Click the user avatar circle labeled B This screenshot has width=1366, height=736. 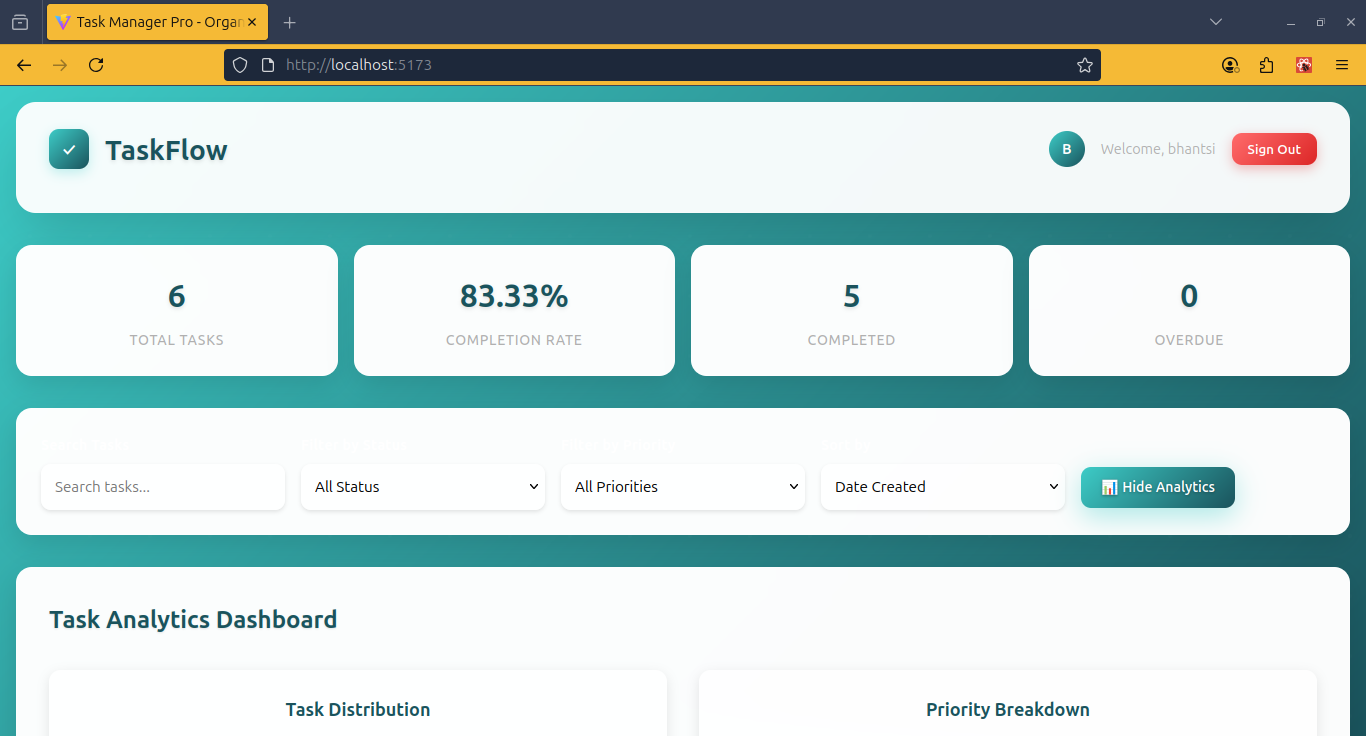click(x=1066, y=149)
